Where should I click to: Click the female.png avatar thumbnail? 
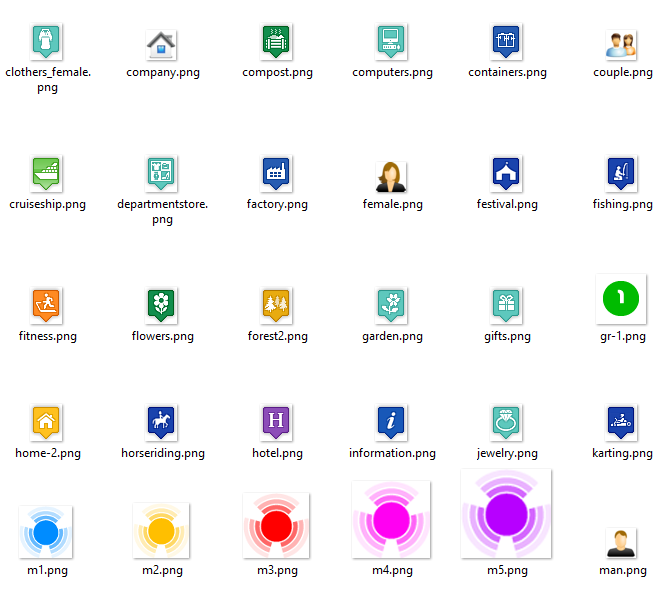pyautogui.click(x=391, y=176)
